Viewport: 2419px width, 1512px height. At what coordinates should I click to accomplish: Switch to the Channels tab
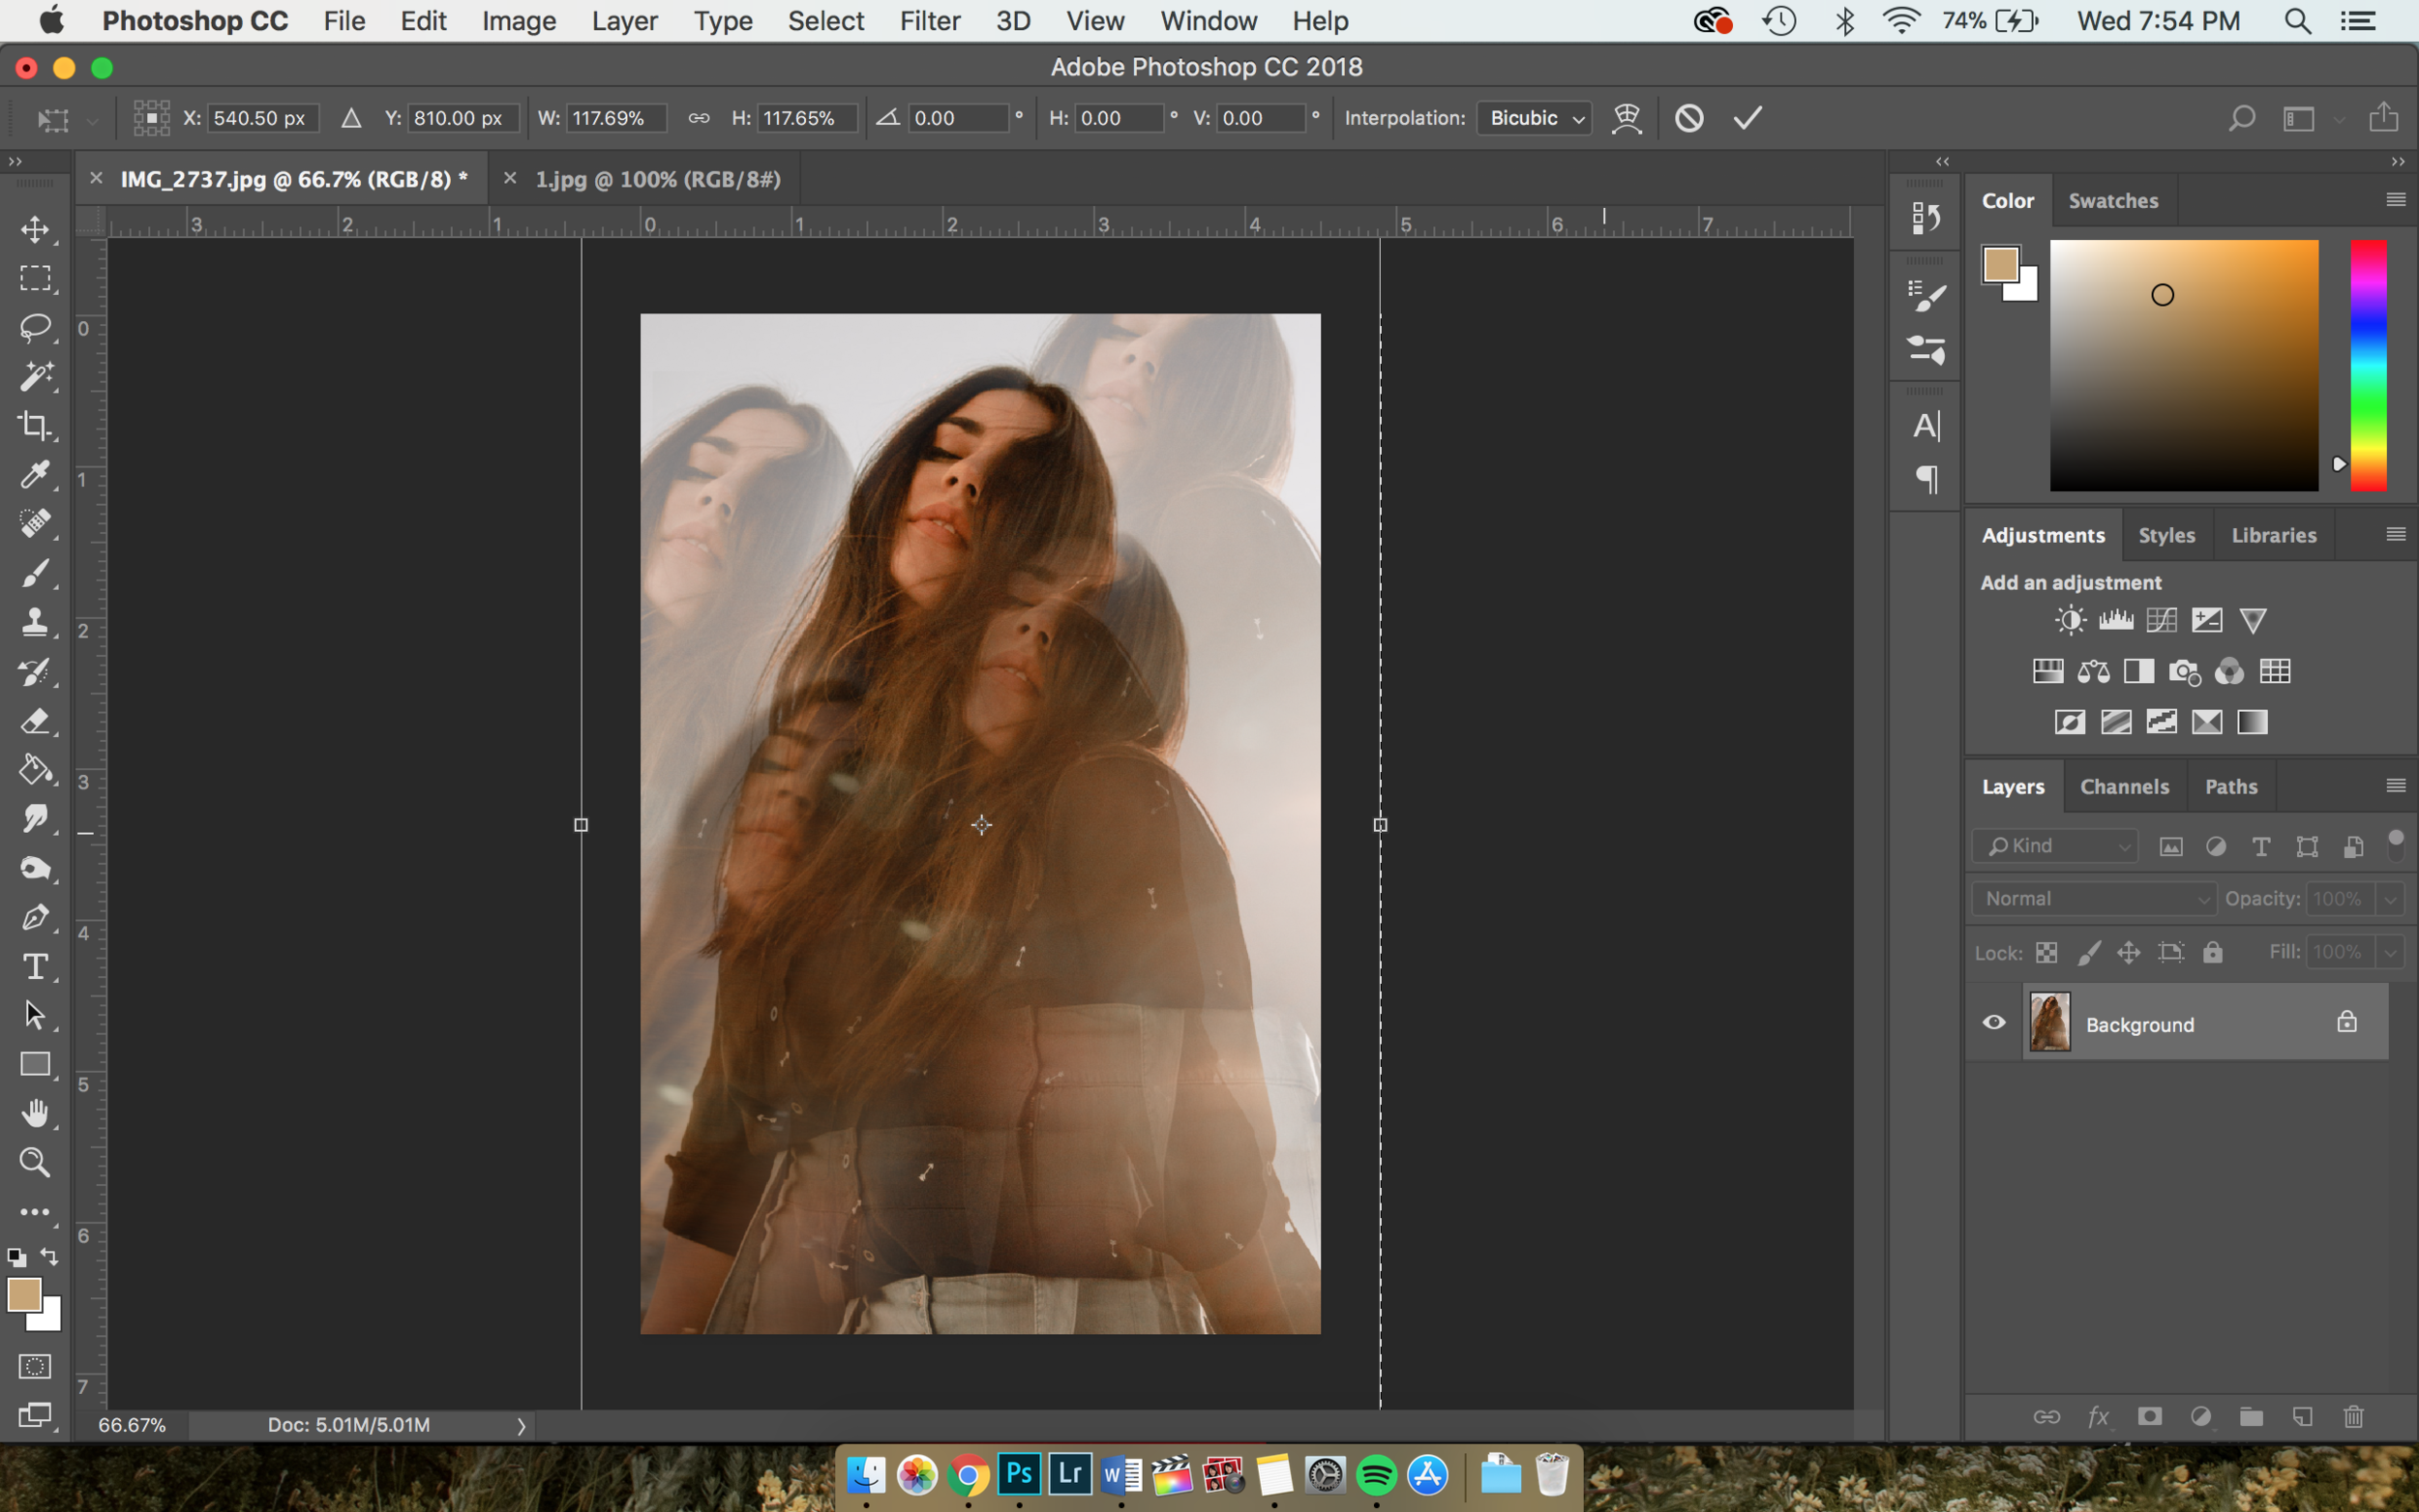point(2124,787)
